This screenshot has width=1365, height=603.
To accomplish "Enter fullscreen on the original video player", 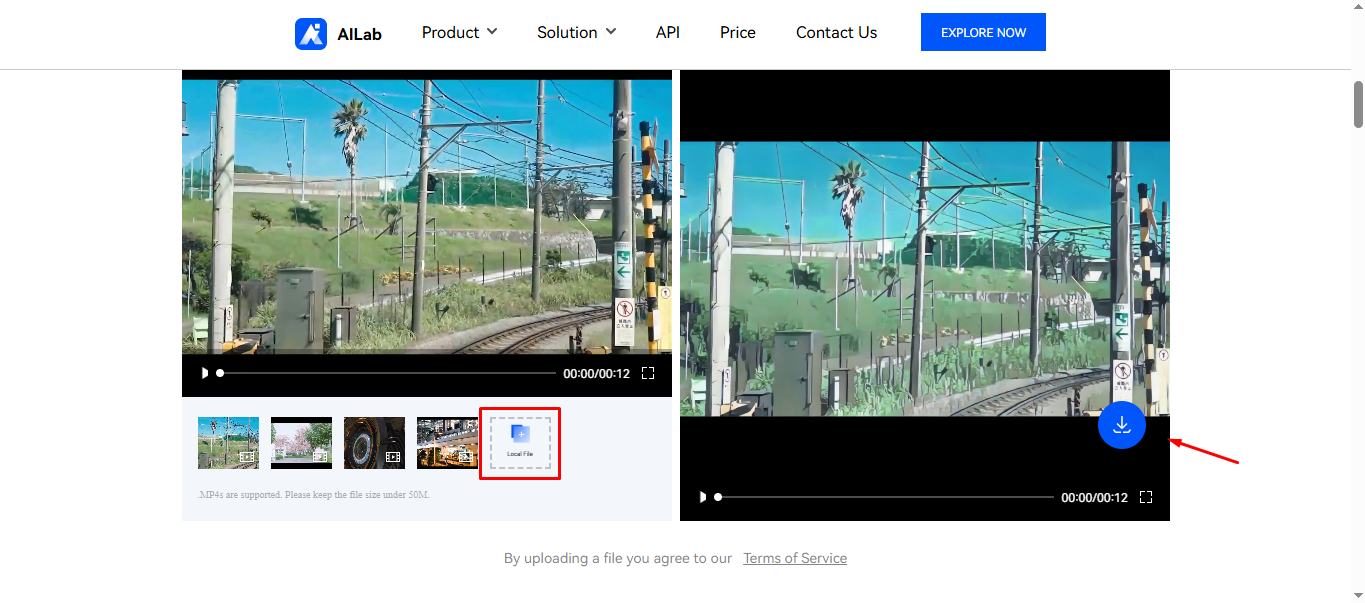I will [648, 372].
